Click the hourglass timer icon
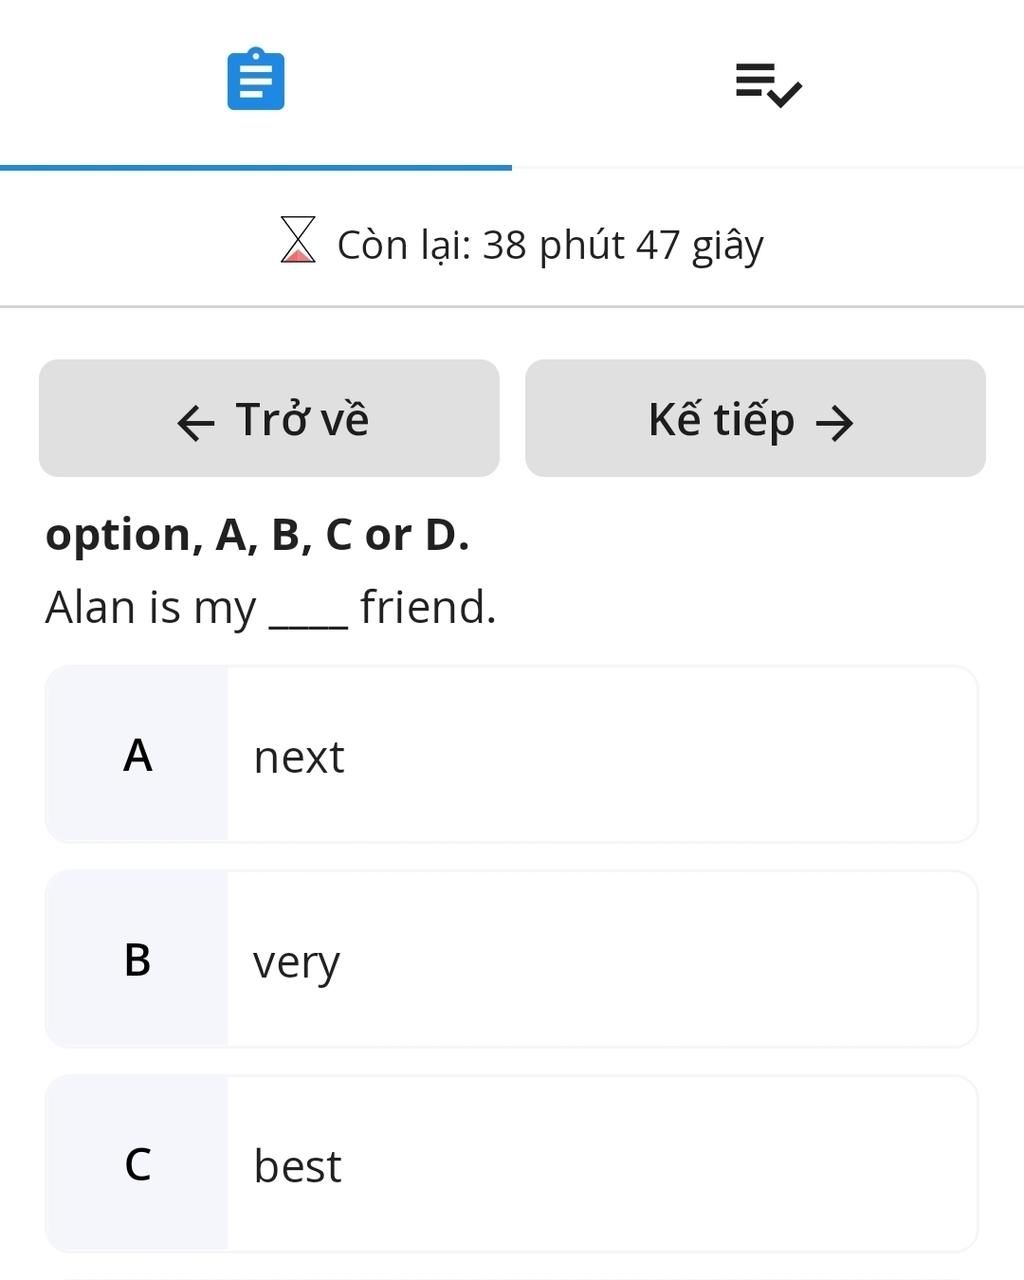The image size is (1024, 1280). [x=298, y=240]
